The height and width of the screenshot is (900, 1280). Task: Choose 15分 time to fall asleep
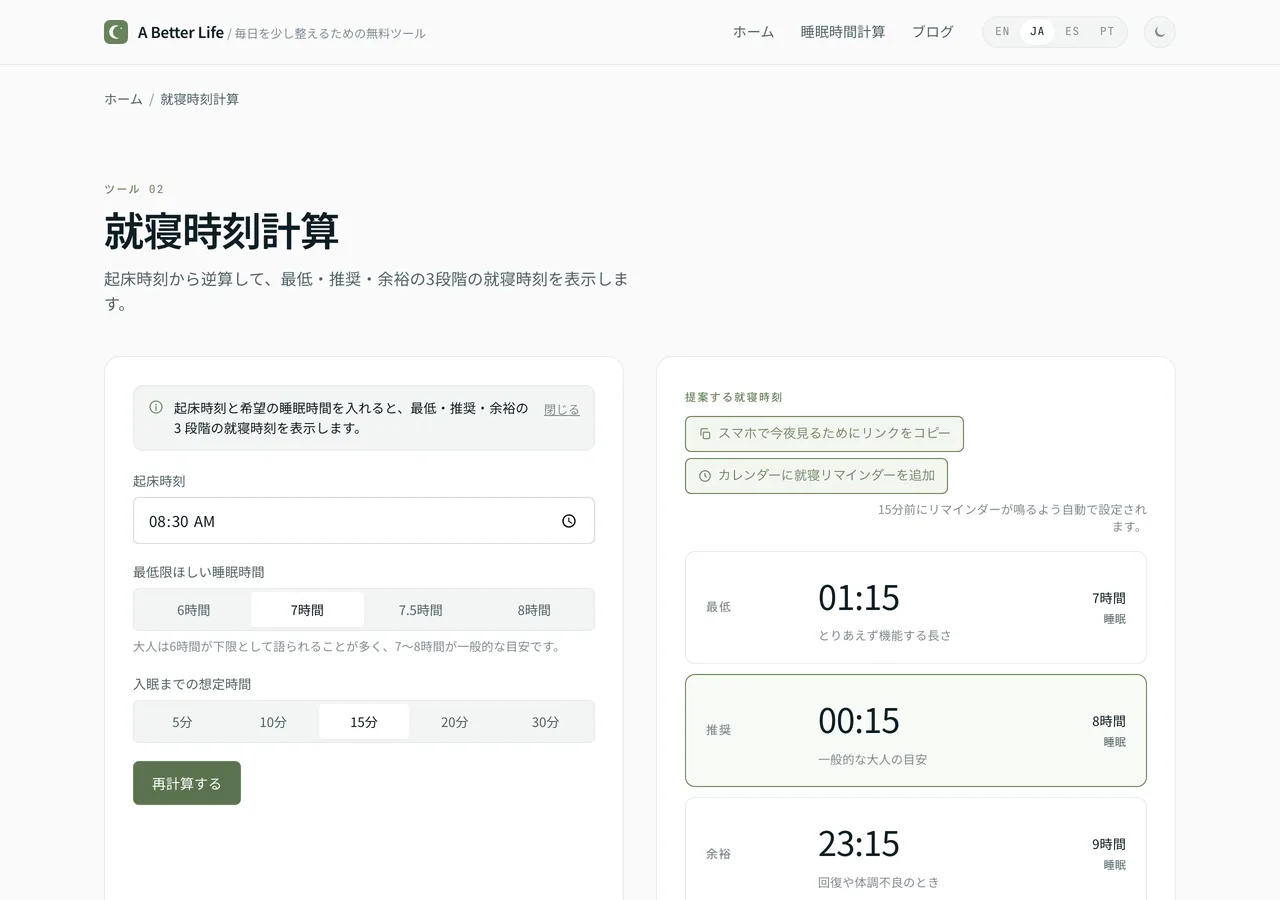pyautogui.click(x=364, y=722)
